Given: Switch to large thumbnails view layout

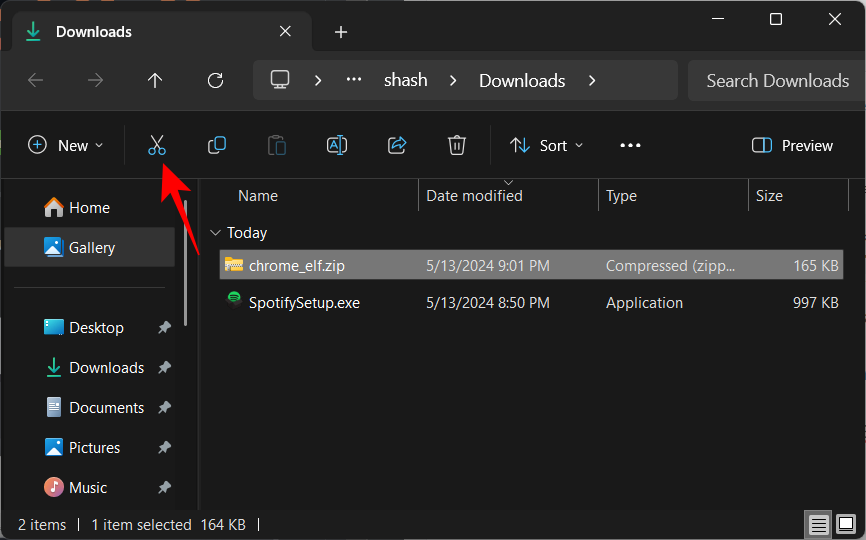Looking at the screenshot, I should pos(846,524).
